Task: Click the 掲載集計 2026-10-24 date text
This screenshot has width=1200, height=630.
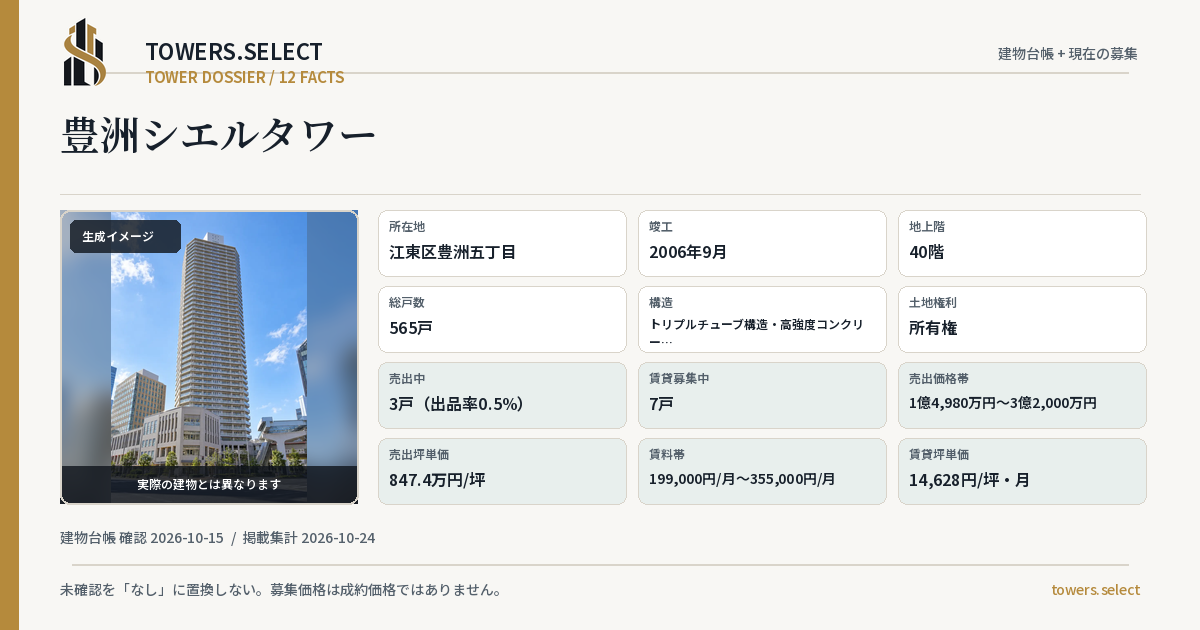Action: [309, 538]
